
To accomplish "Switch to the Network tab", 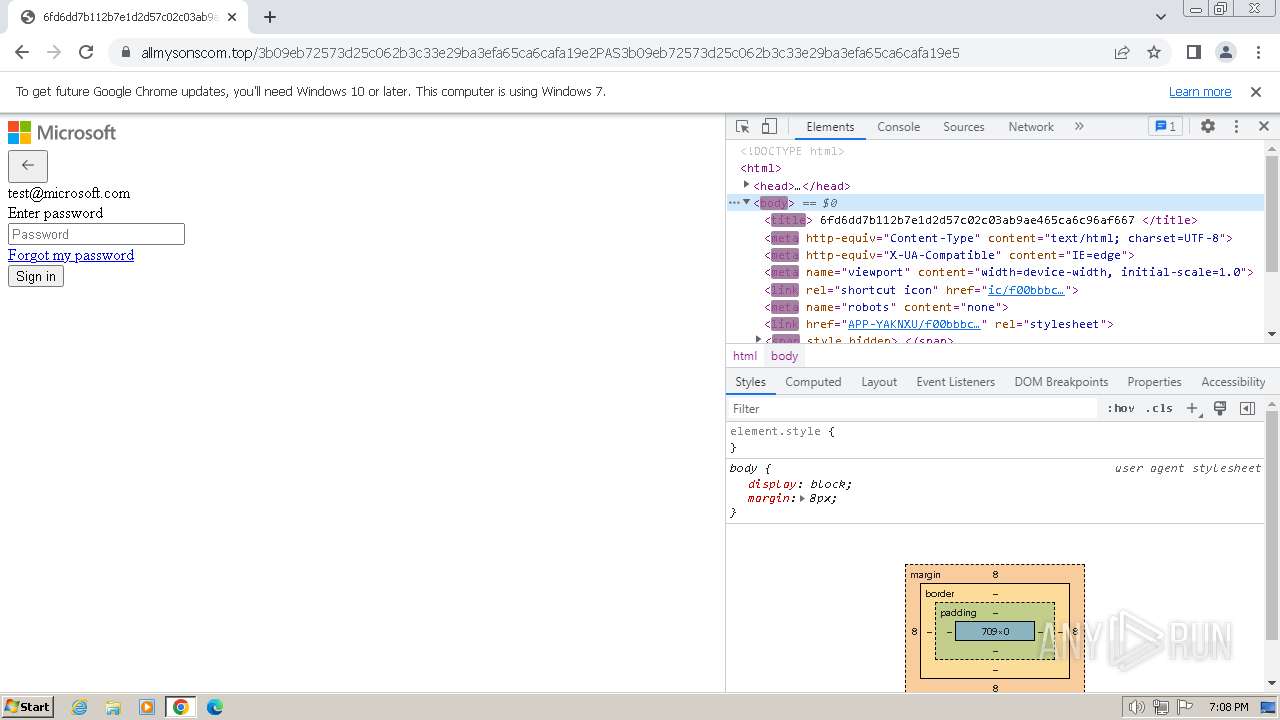I will pos(1031,127).
